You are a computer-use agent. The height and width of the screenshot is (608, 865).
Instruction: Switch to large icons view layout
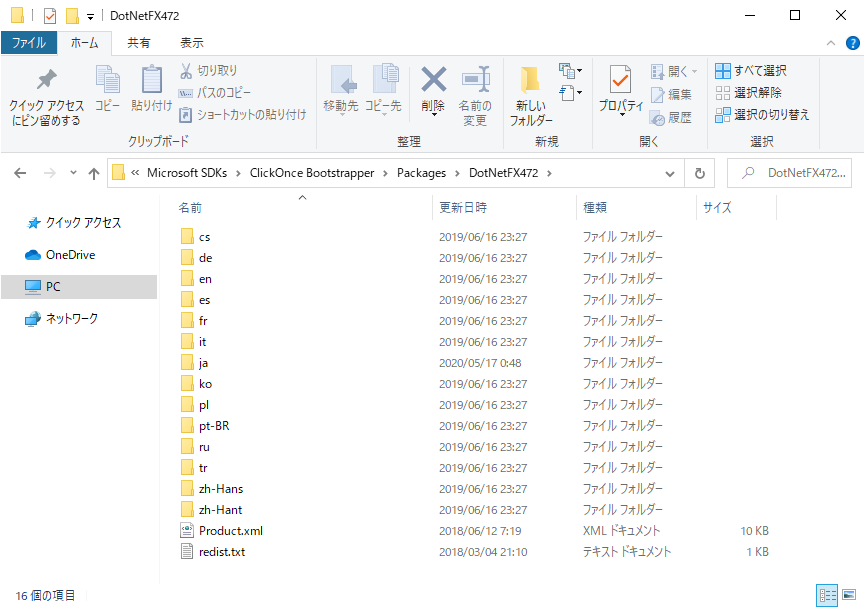[x=849, y=595]
